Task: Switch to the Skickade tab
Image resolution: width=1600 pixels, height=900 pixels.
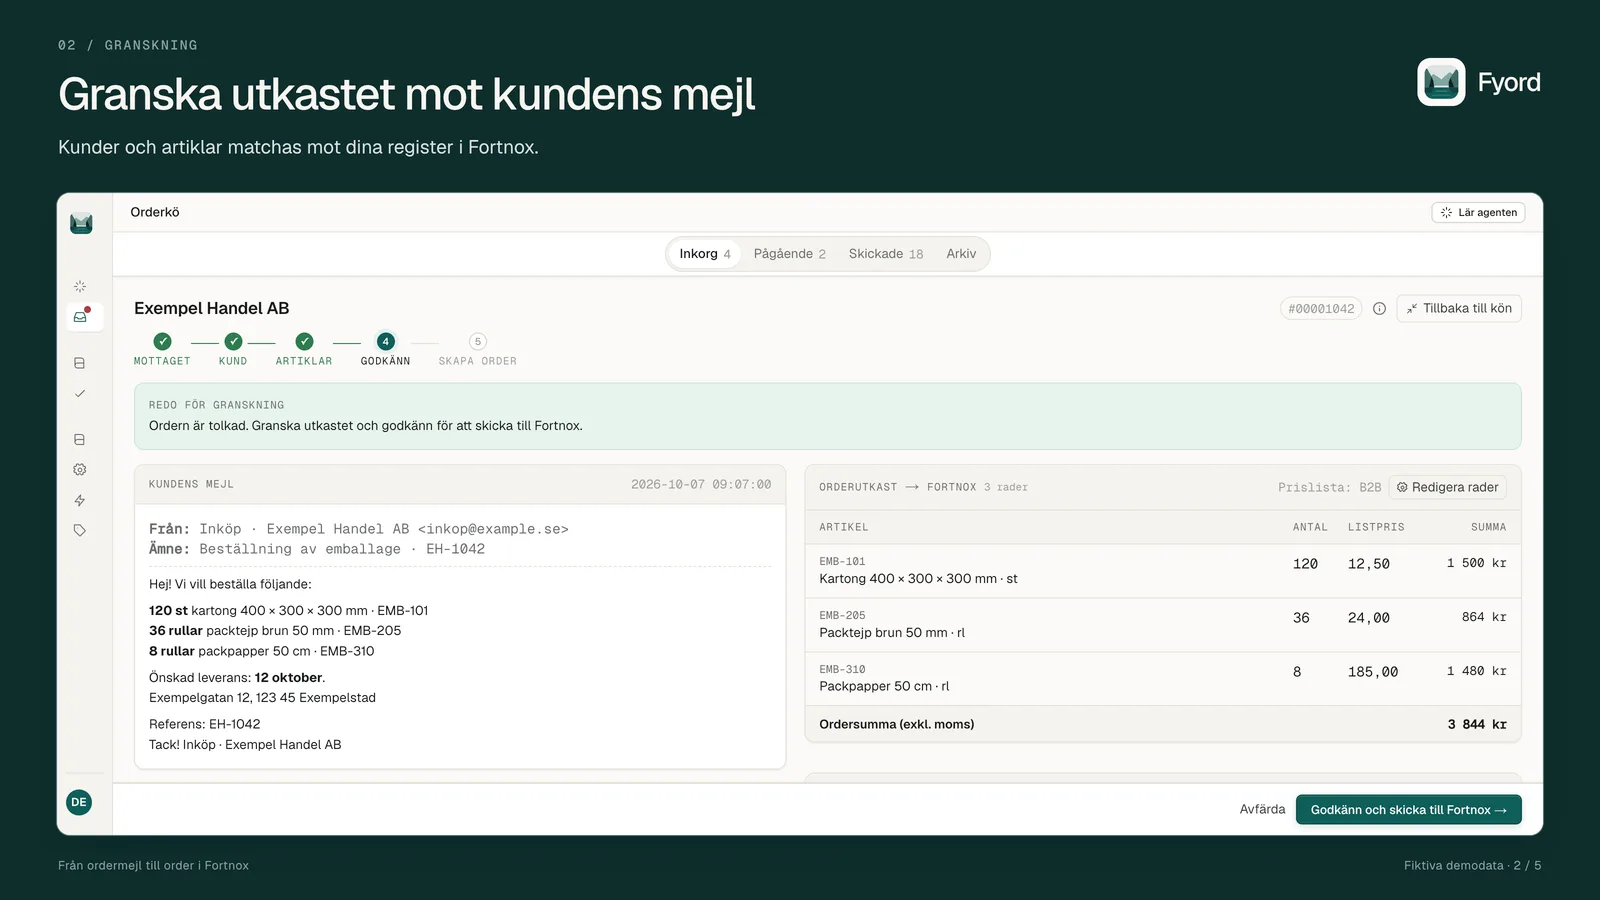Action: [x=886, y=254]
